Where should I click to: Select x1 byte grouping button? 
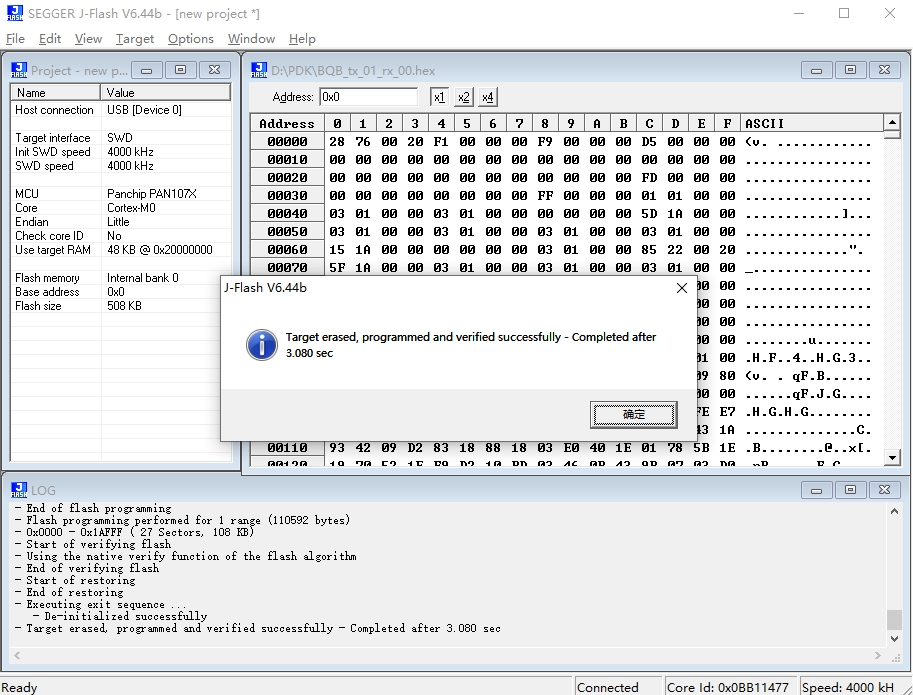[x=439, y=97]
